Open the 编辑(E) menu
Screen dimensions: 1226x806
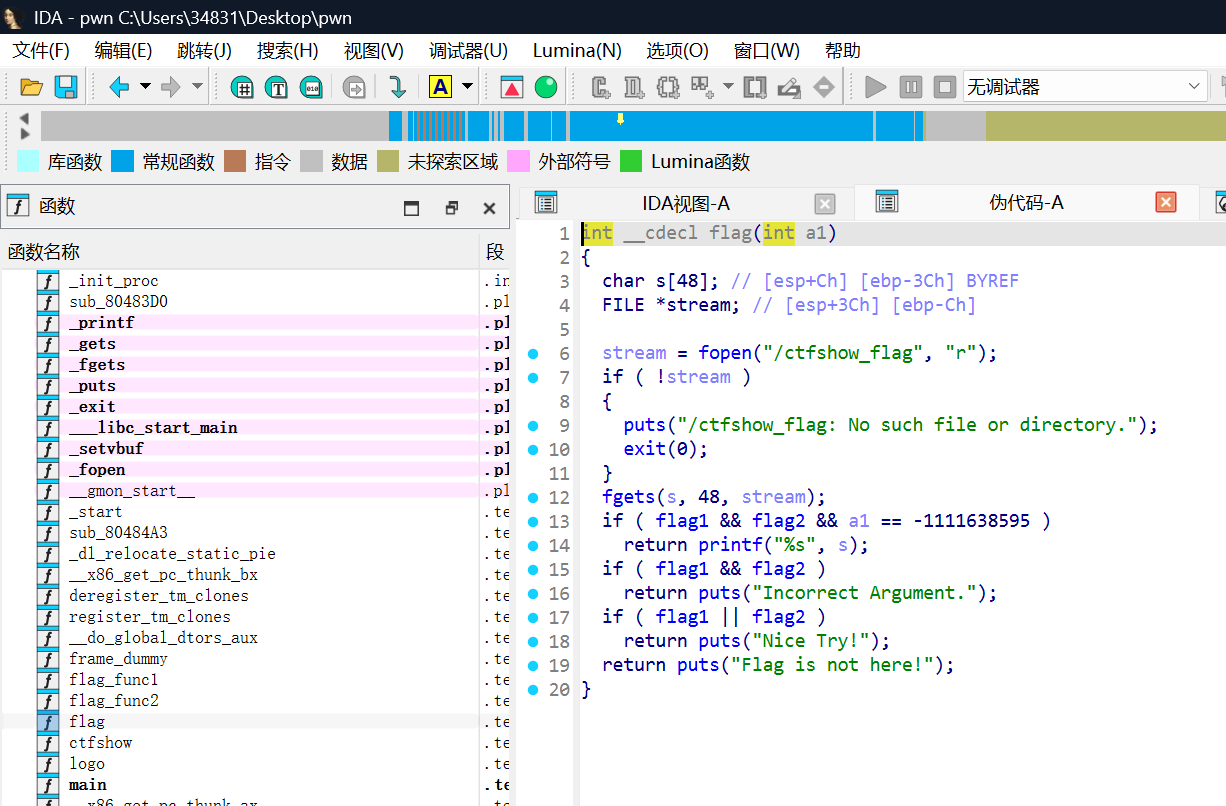123,51
